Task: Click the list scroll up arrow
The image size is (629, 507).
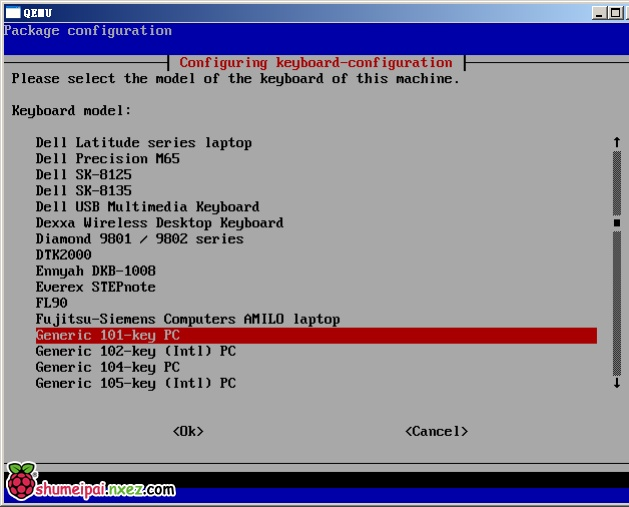Action: coord(617,142)
